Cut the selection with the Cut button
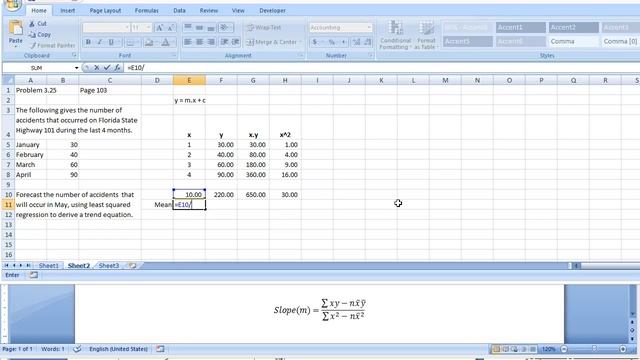Screen dimensions: 640x360 [x=38, y=24]
